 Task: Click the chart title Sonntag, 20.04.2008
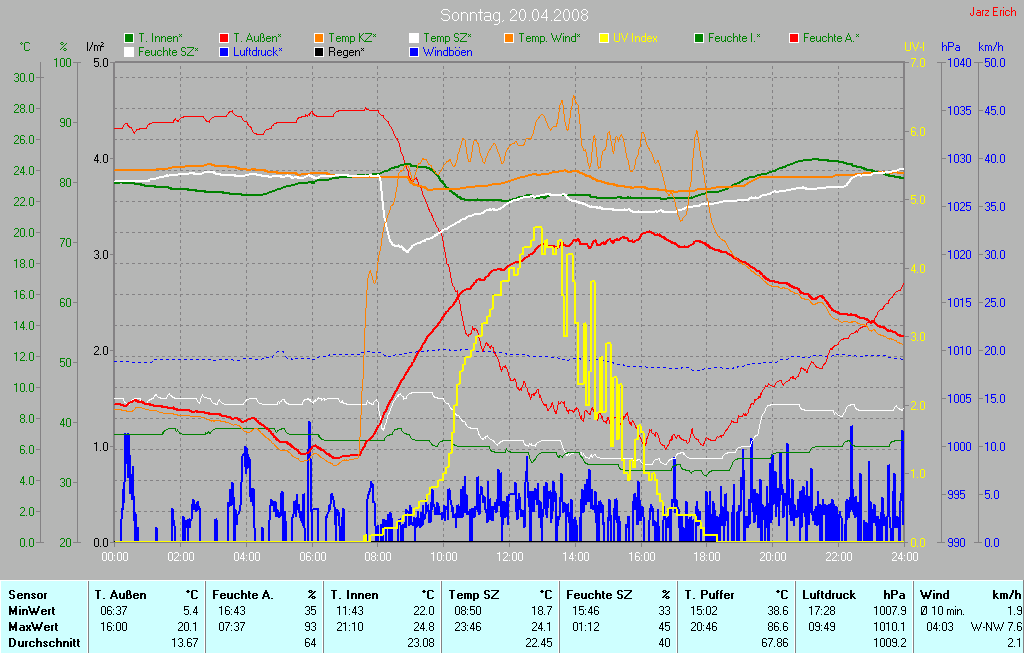coord(514,15)
